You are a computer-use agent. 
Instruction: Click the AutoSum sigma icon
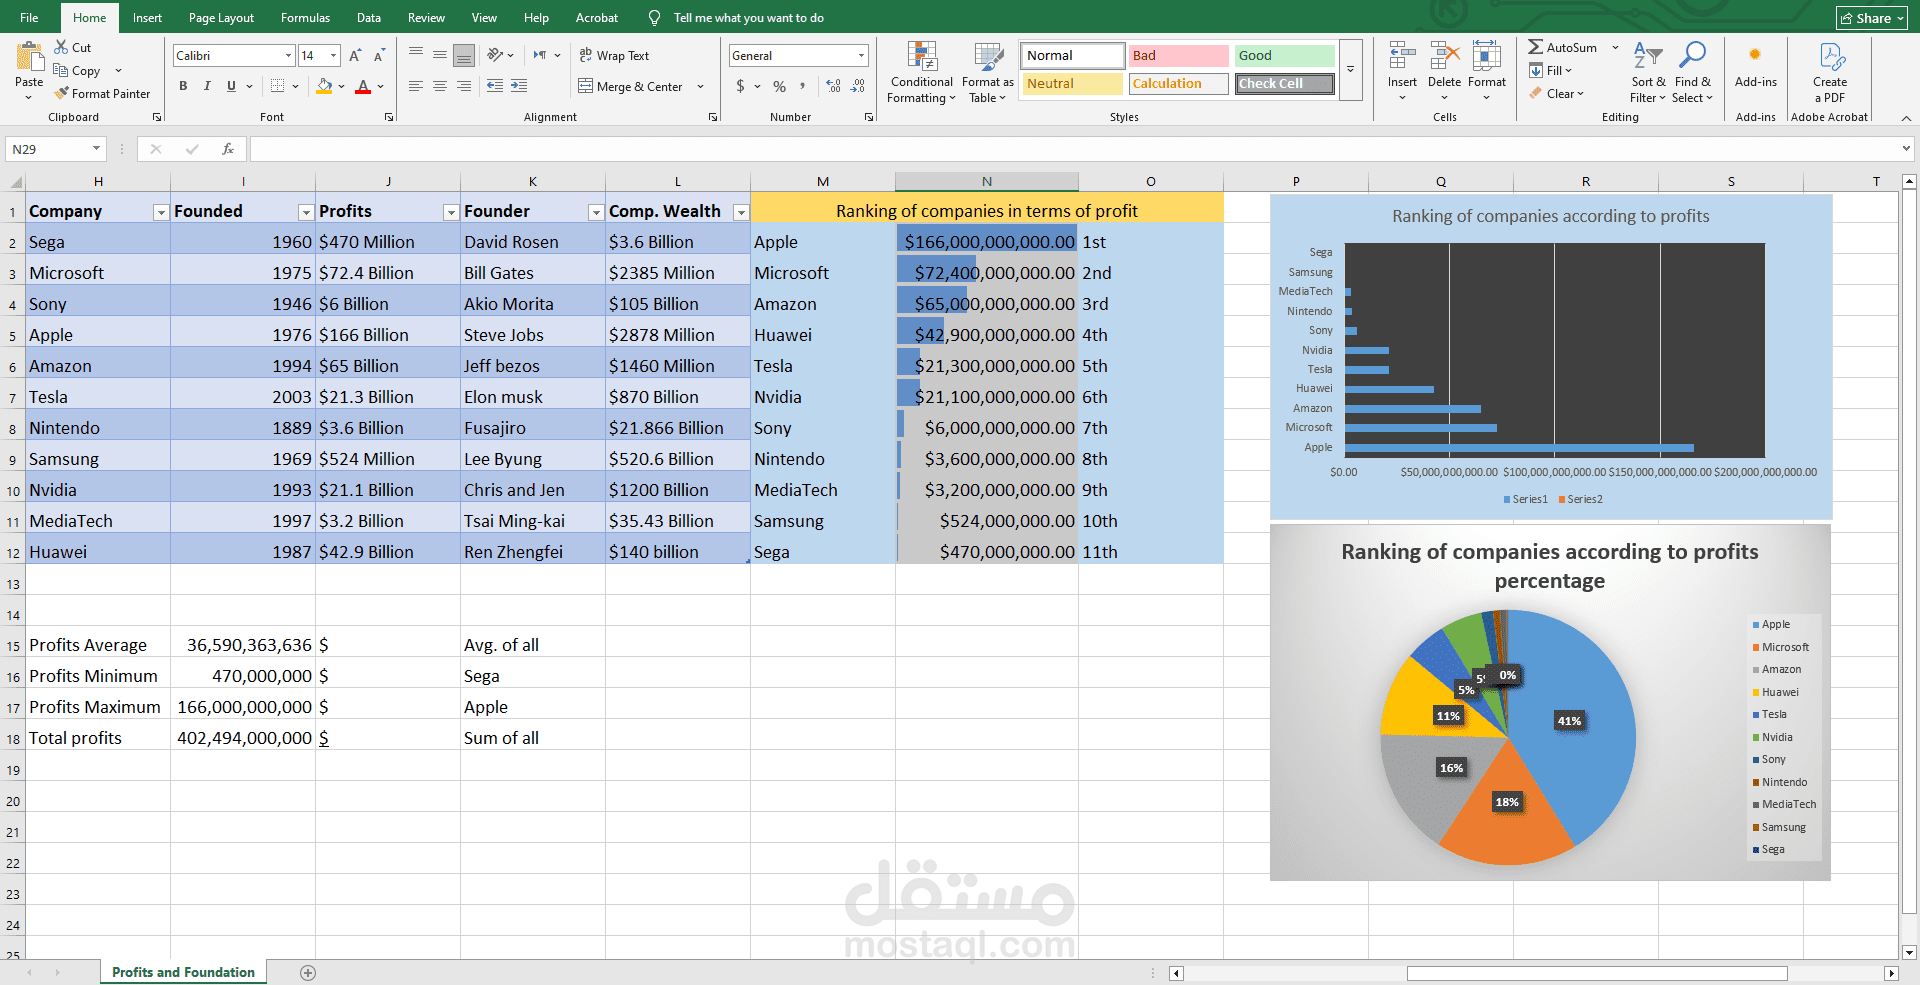(x=1536, y=47)
